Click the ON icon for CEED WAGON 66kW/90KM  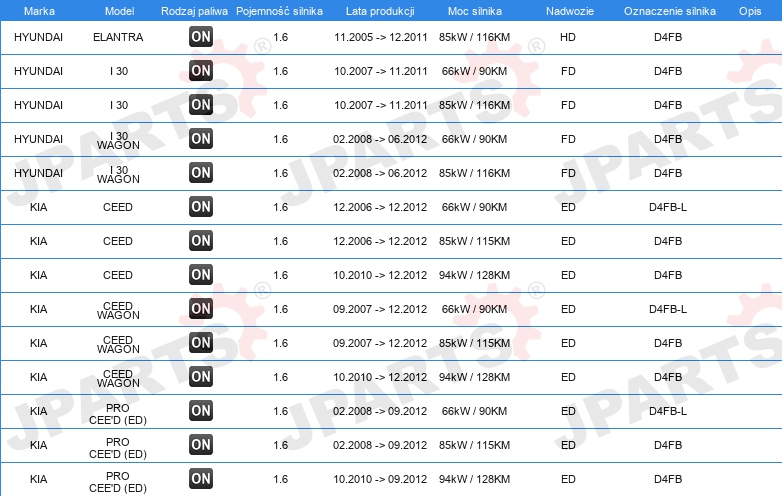tap(201, 309)
